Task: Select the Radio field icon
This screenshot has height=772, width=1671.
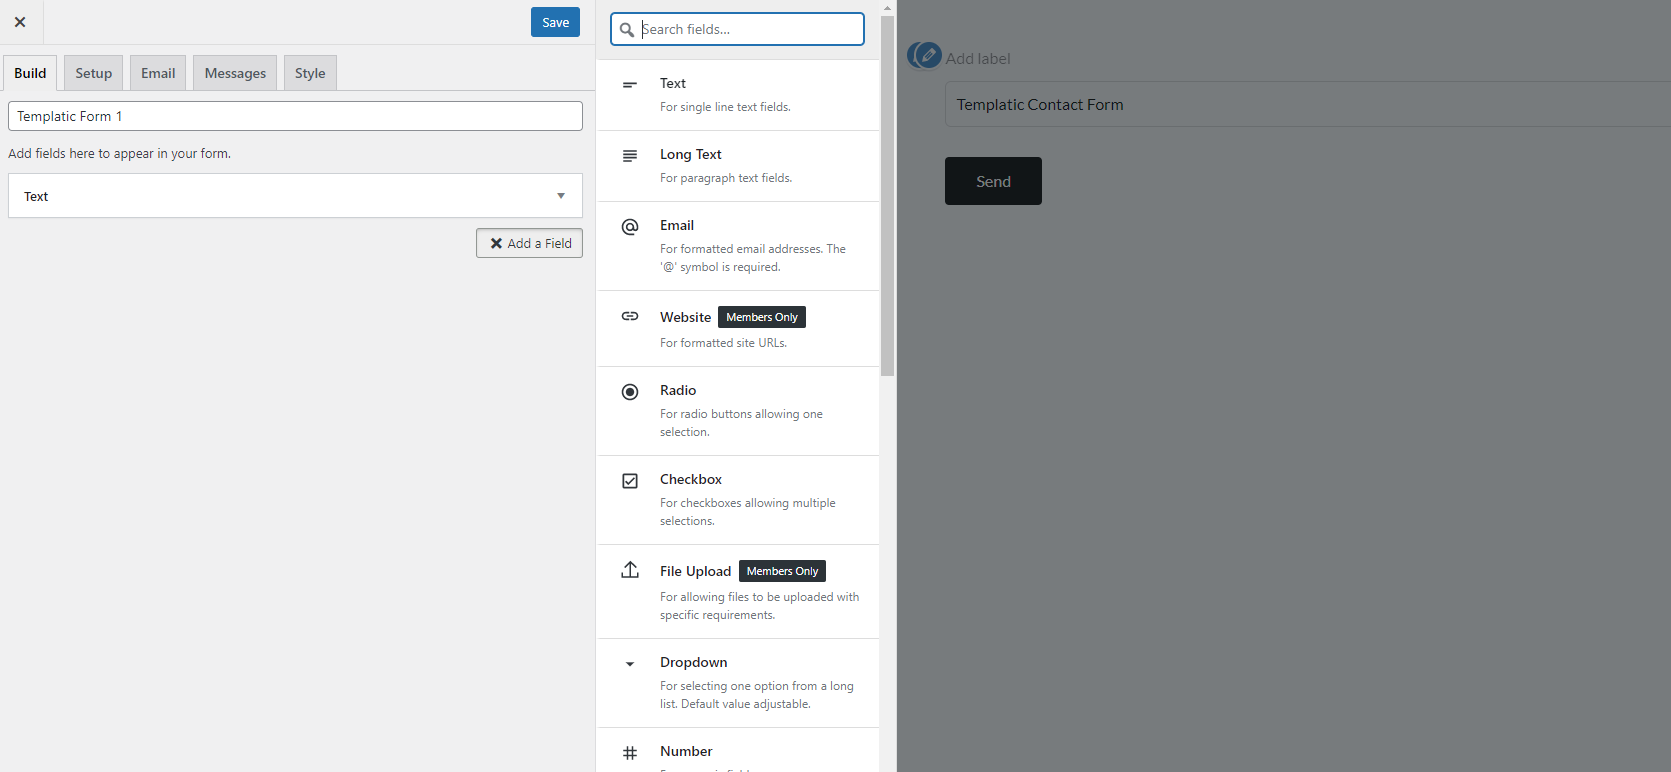Action: [630, 392]
